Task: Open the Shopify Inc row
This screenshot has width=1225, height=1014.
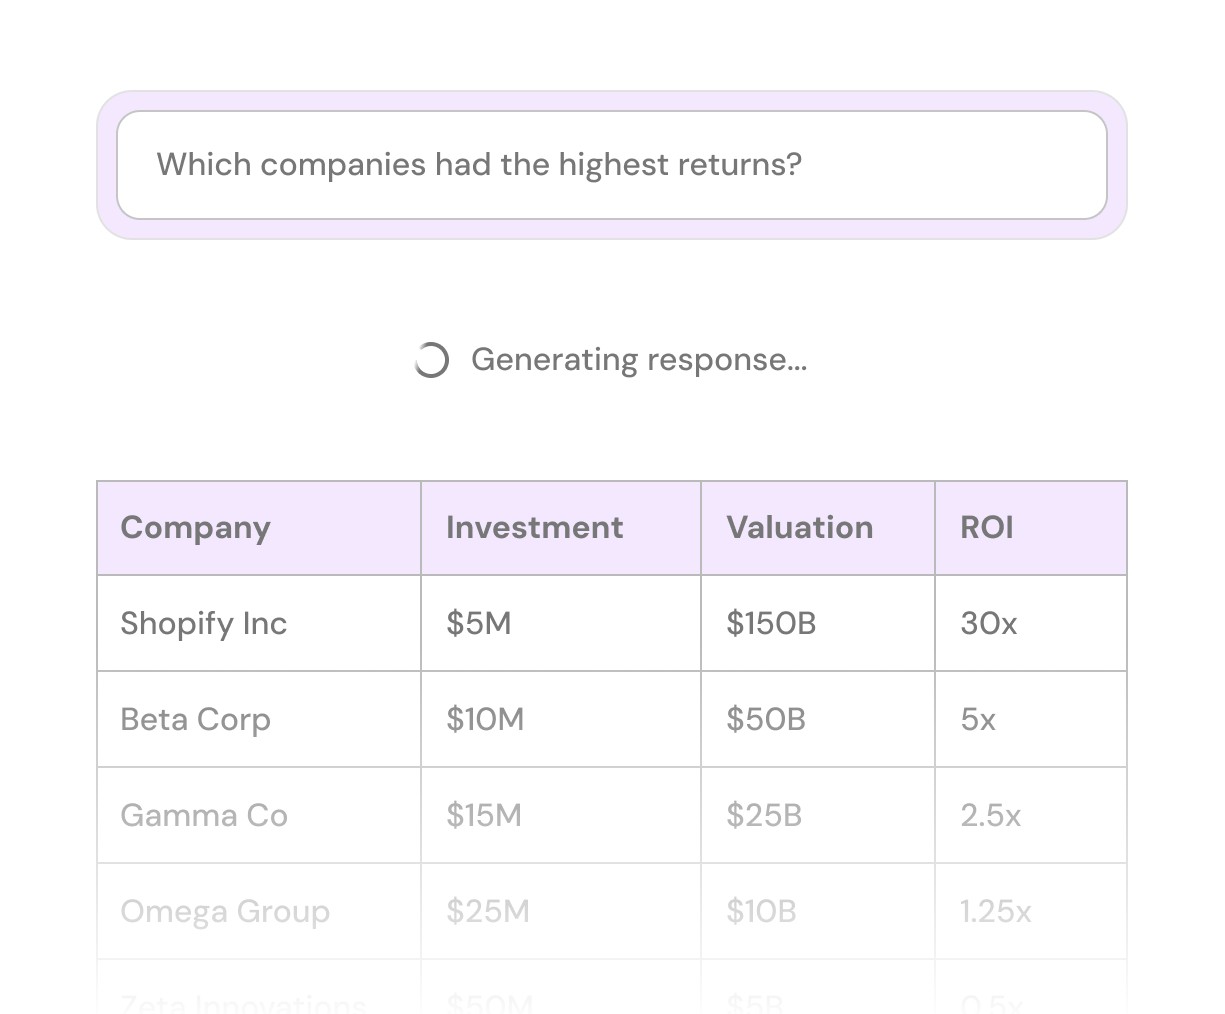Action: click(x=612, y=623)
